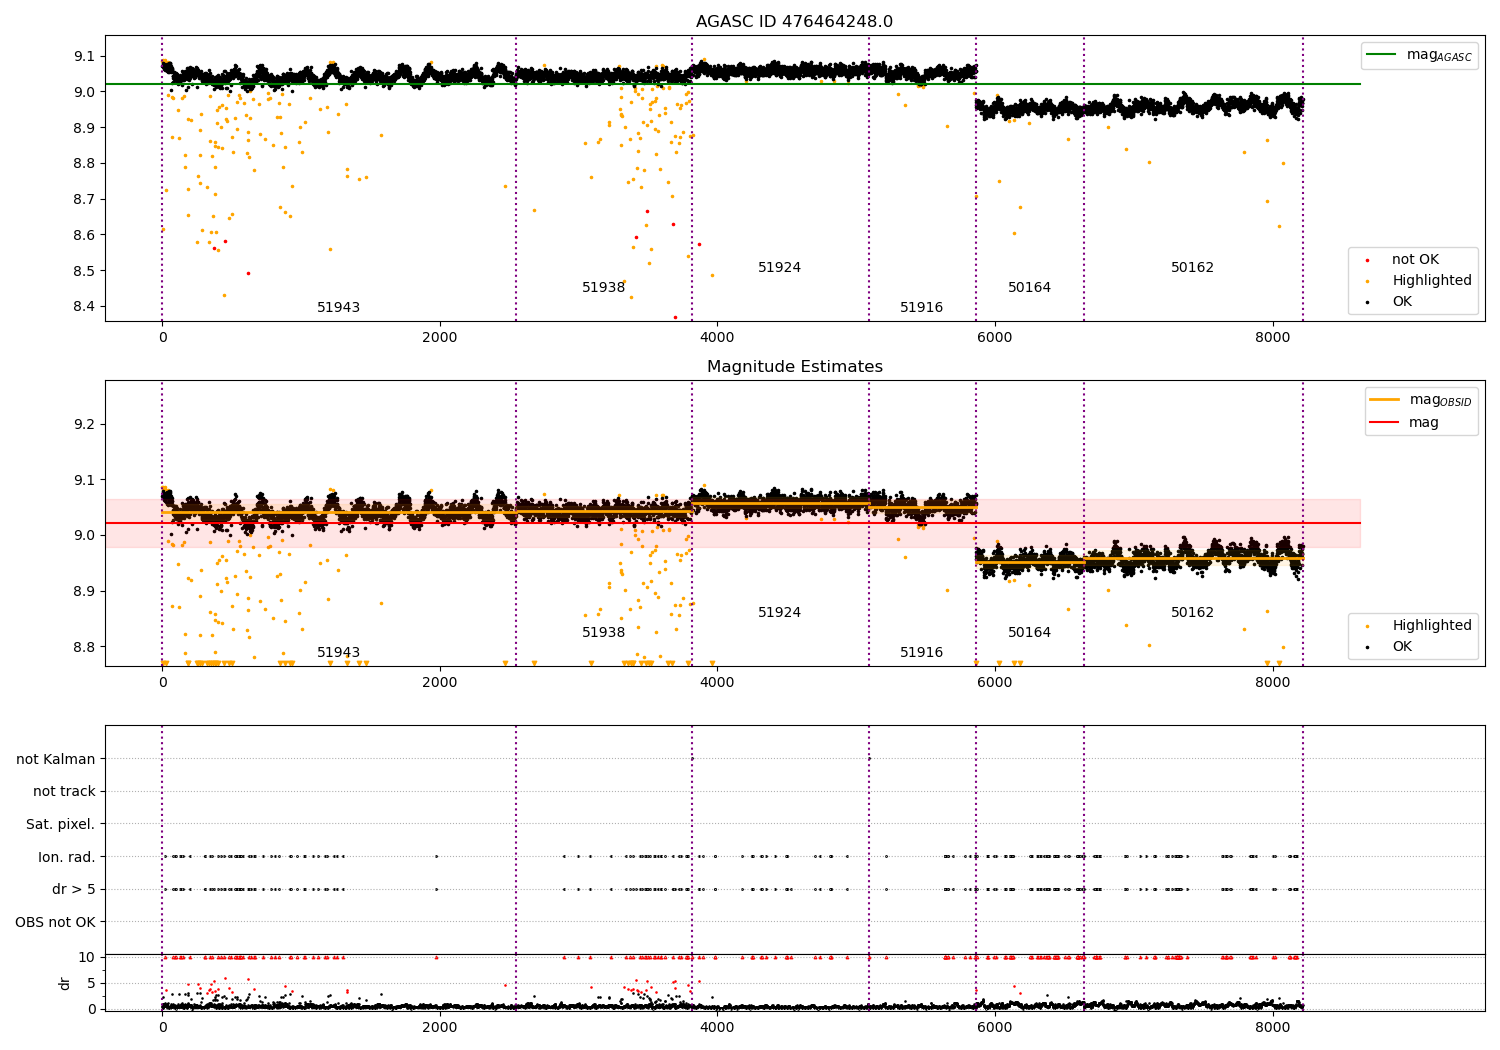Viewport: 1500px width, 1050px height.
Task: Click obsid label 51916 in Magnitude Estimates plot
Action: tap(921, 653)
